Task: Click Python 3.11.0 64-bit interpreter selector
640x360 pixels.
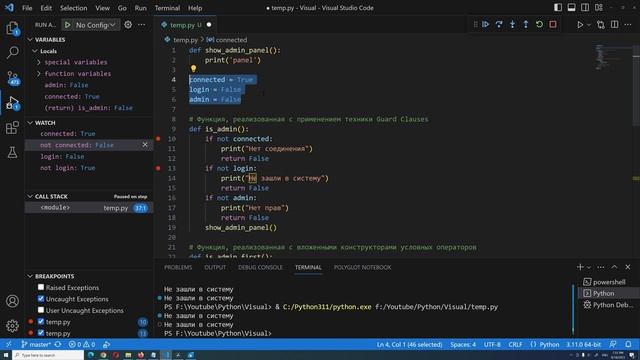Action: coord(583,344)
